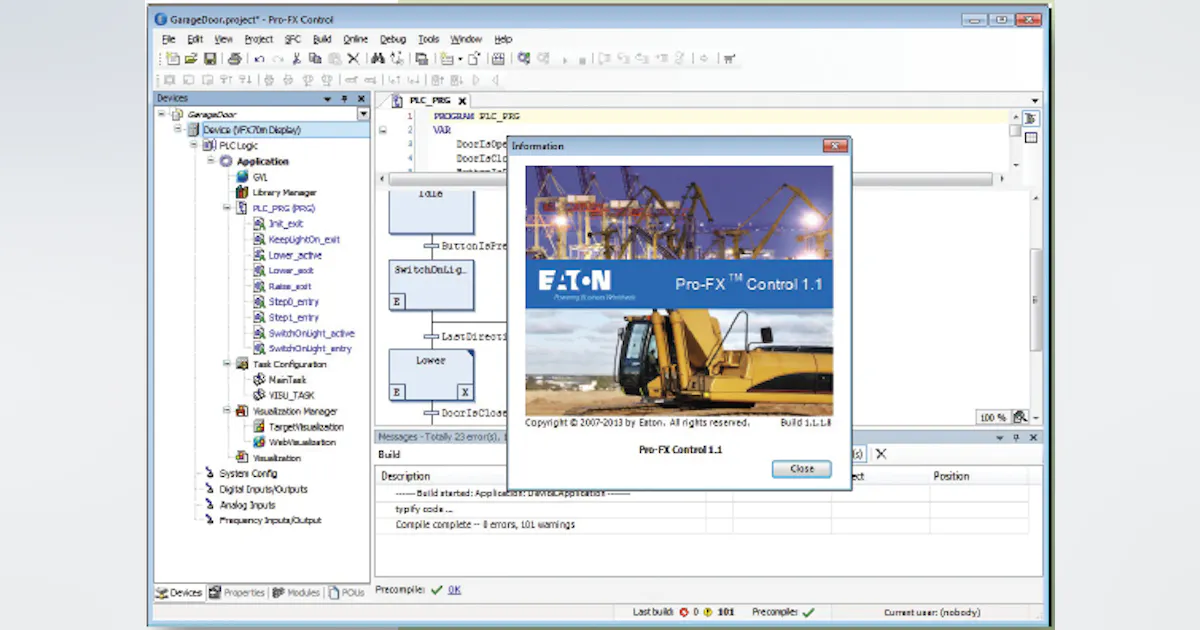Open a project using the Open file icon
The image size is (1200, 630).
(192, 58)
